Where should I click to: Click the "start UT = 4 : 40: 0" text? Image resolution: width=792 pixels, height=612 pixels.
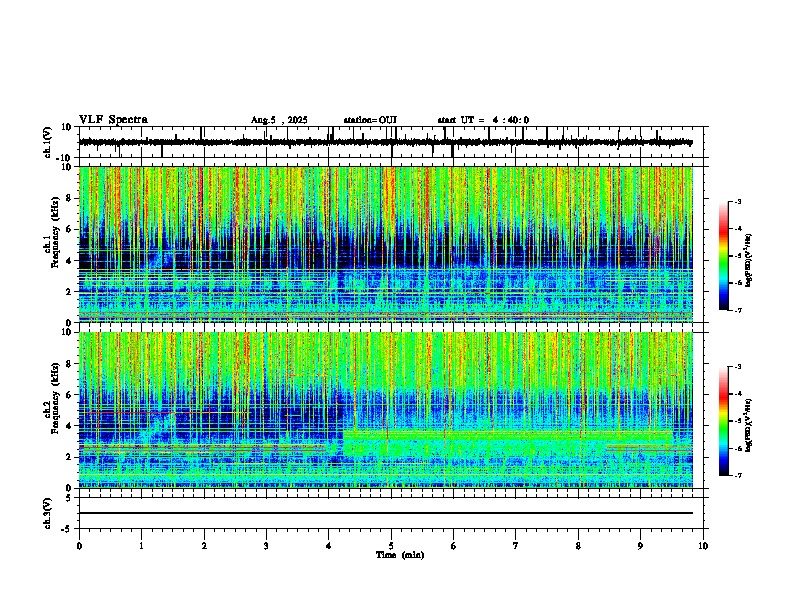(483, 120)
